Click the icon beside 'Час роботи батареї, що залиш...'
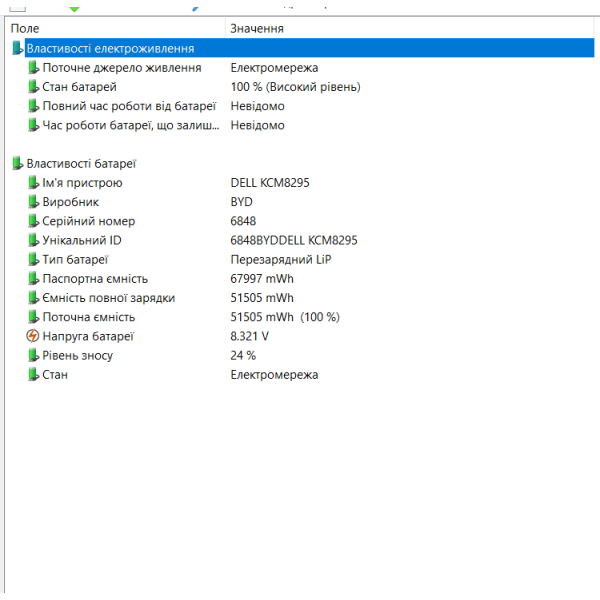The height and width of the screenshot is (600, 600). tap(33, 125)
